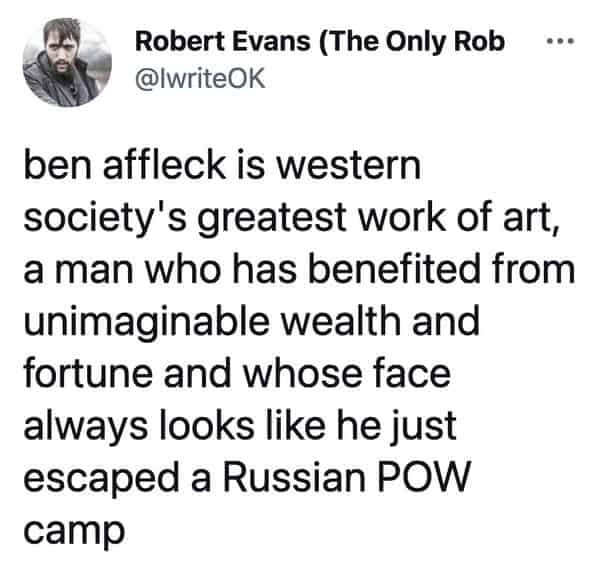The height and width of the screenshot is (569, 599).
Task: Click the word "escaped" in the tweet
Action: (101, 478)
